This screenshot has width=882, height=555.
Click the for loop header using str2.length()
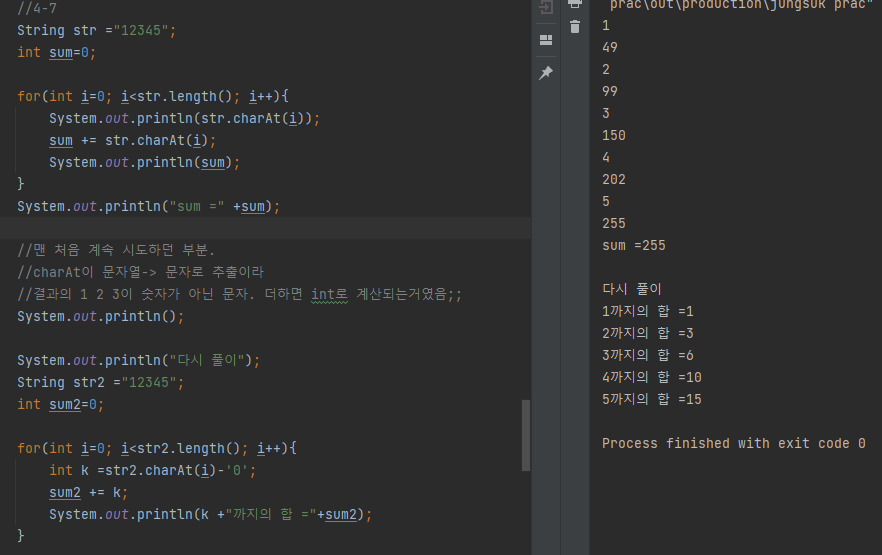(x=156, y=448)
